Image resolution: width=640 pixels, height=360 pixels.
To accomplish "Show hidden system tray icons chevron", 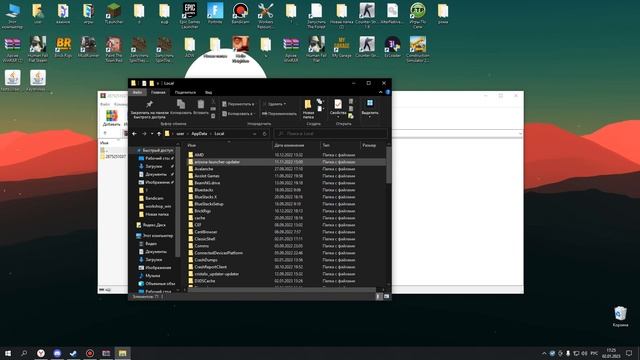I will [x=544, y=353].
